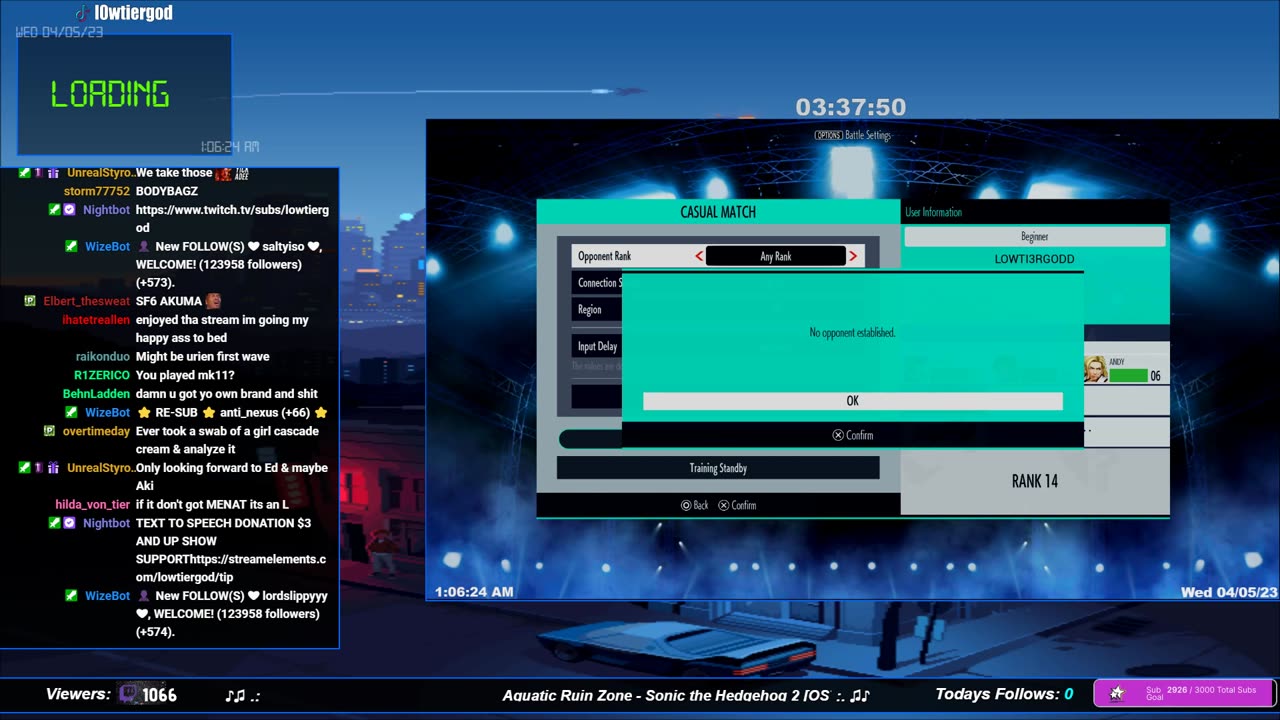Select the Opponent Rank setting row
The height and width of the screenshot is (720, 1280).
(x=718, y=256)
